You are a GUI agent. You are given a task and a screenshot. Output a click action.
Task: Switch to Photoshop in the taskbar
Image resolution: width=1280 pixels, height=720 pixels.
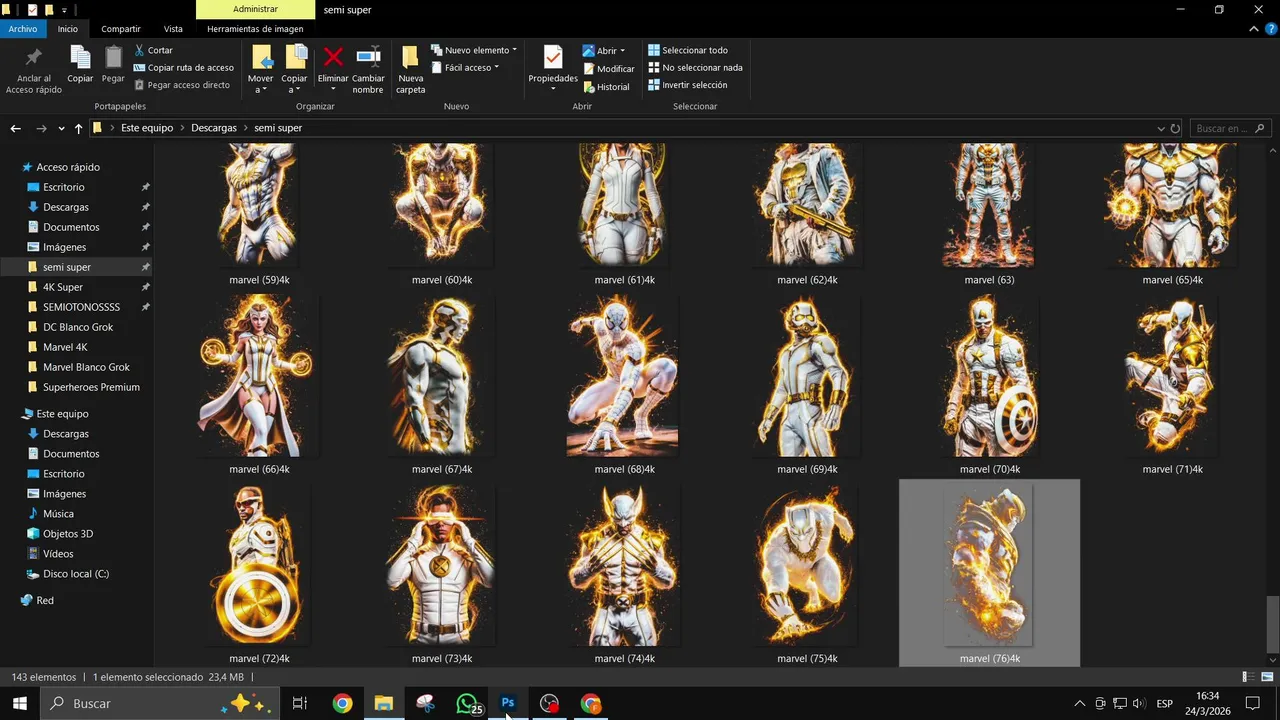coord(508,704)
